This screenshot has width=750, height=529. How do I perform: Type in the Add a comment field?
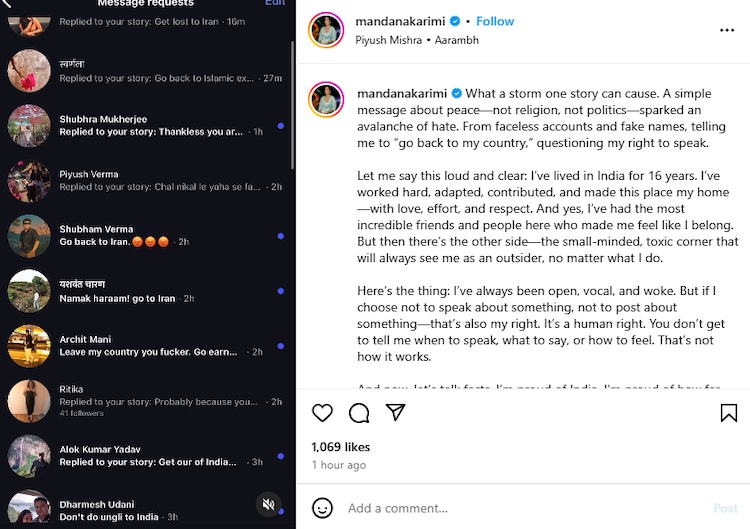520,508
